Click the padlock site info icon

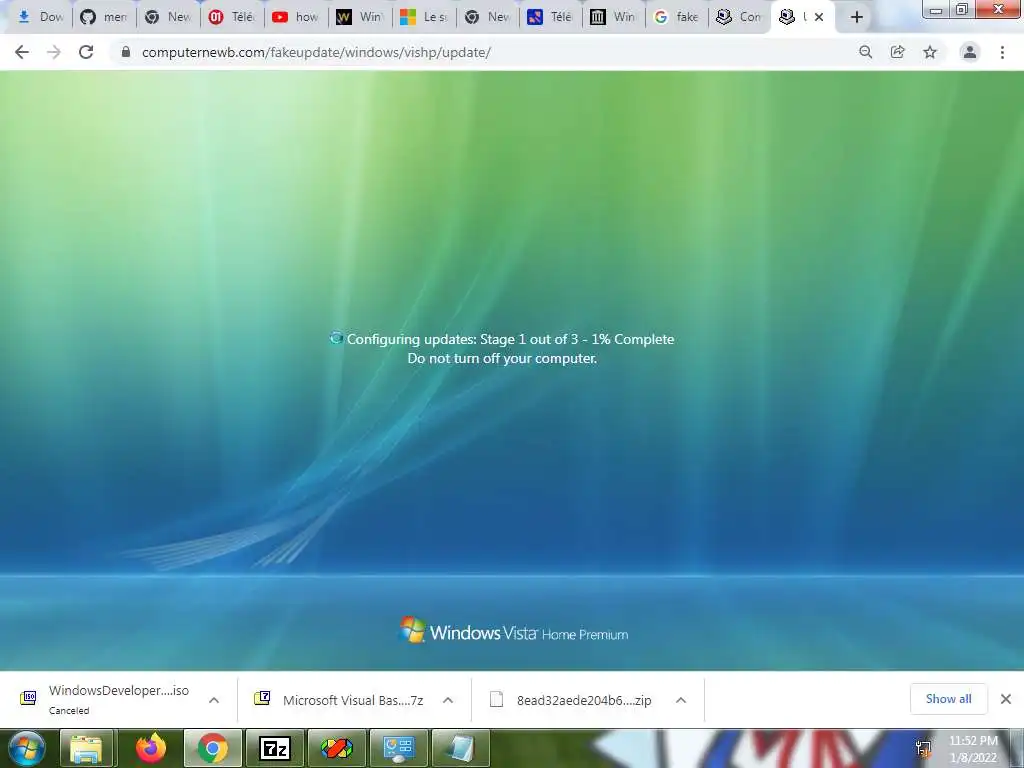click(126, 52)
